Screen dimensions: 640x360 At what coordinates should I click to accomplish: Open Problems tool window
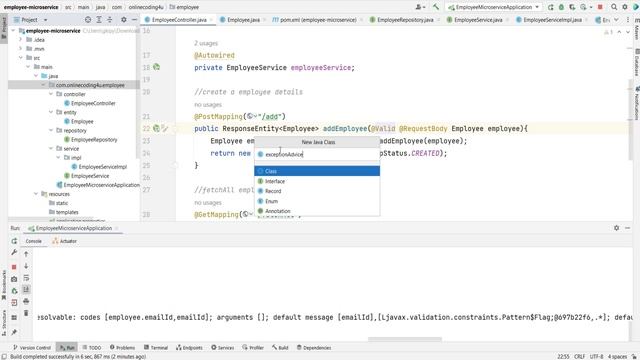point(122,347)
